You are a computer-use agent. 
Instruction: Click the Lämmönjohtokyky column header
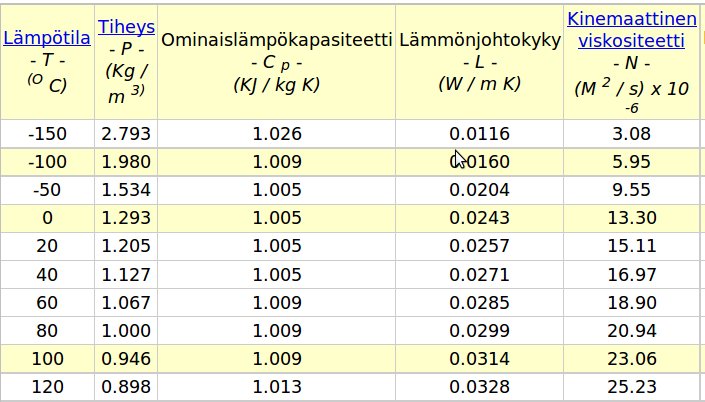point(479,40)
